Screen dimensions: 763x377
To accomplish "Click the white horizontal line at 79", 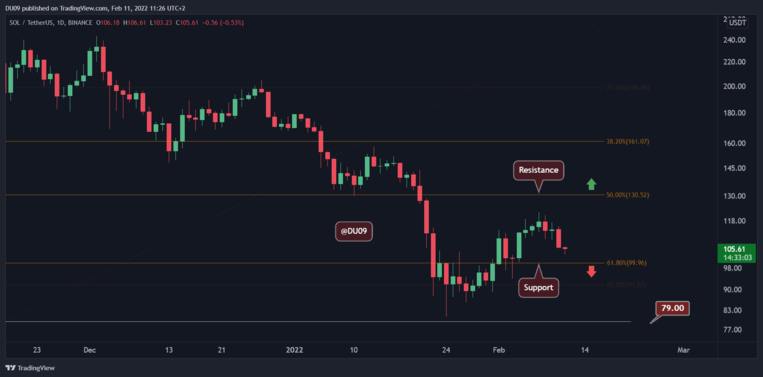I will tap(318, 321).
